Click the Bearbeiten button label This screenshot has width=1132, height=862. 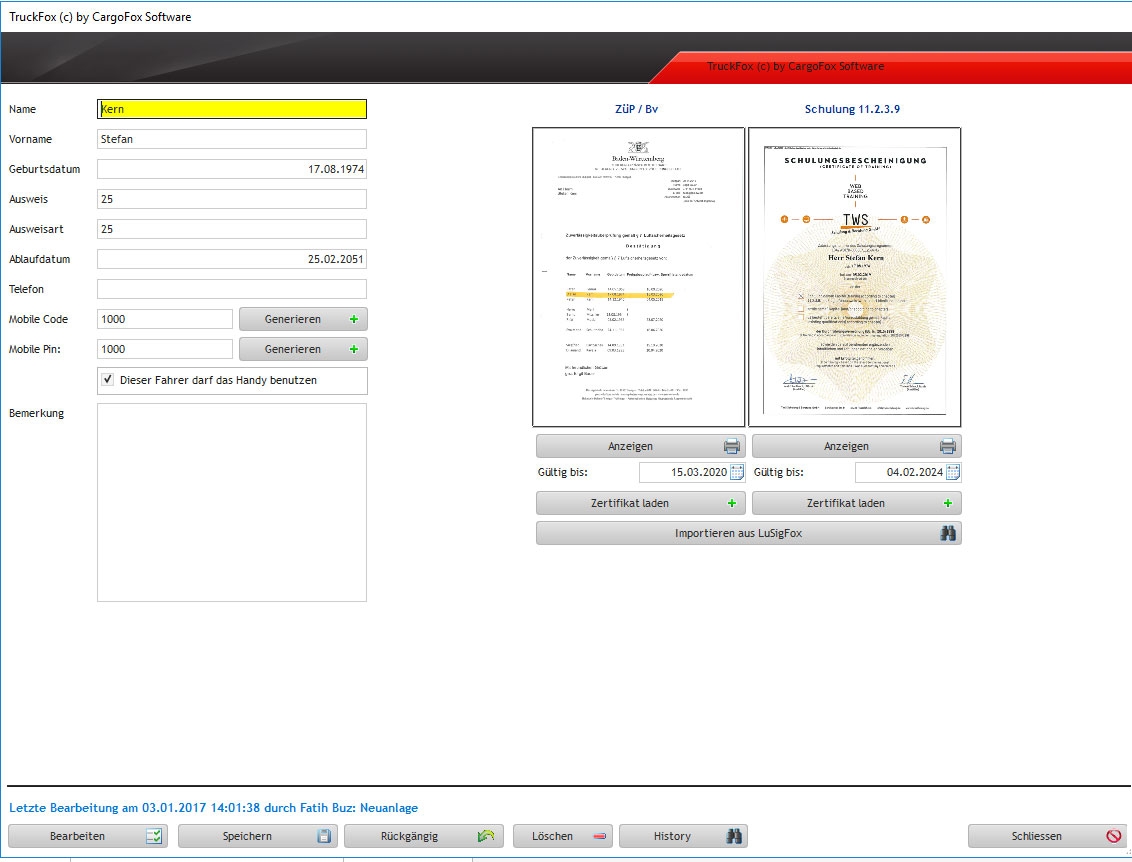[77, 836]
